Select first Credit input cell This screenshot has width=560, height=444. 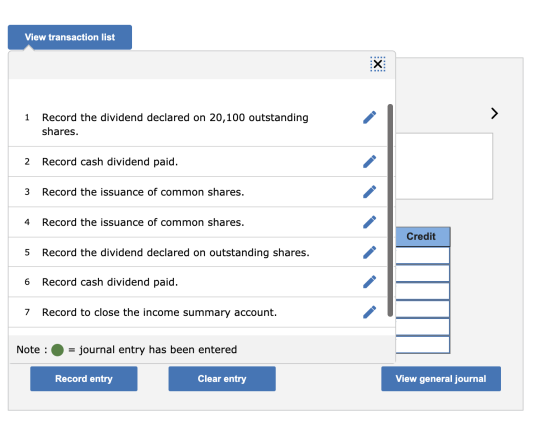(422, 255)
